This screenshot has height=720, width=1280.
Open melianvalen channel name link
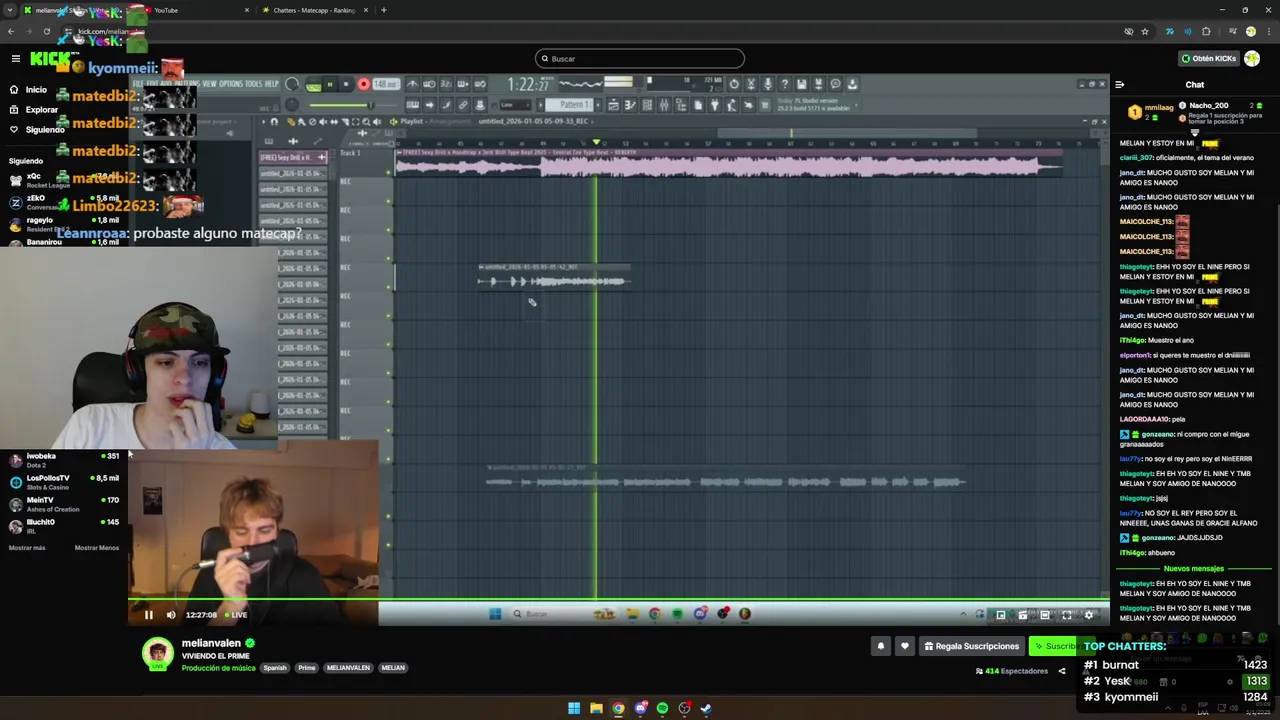pos(211,643)
